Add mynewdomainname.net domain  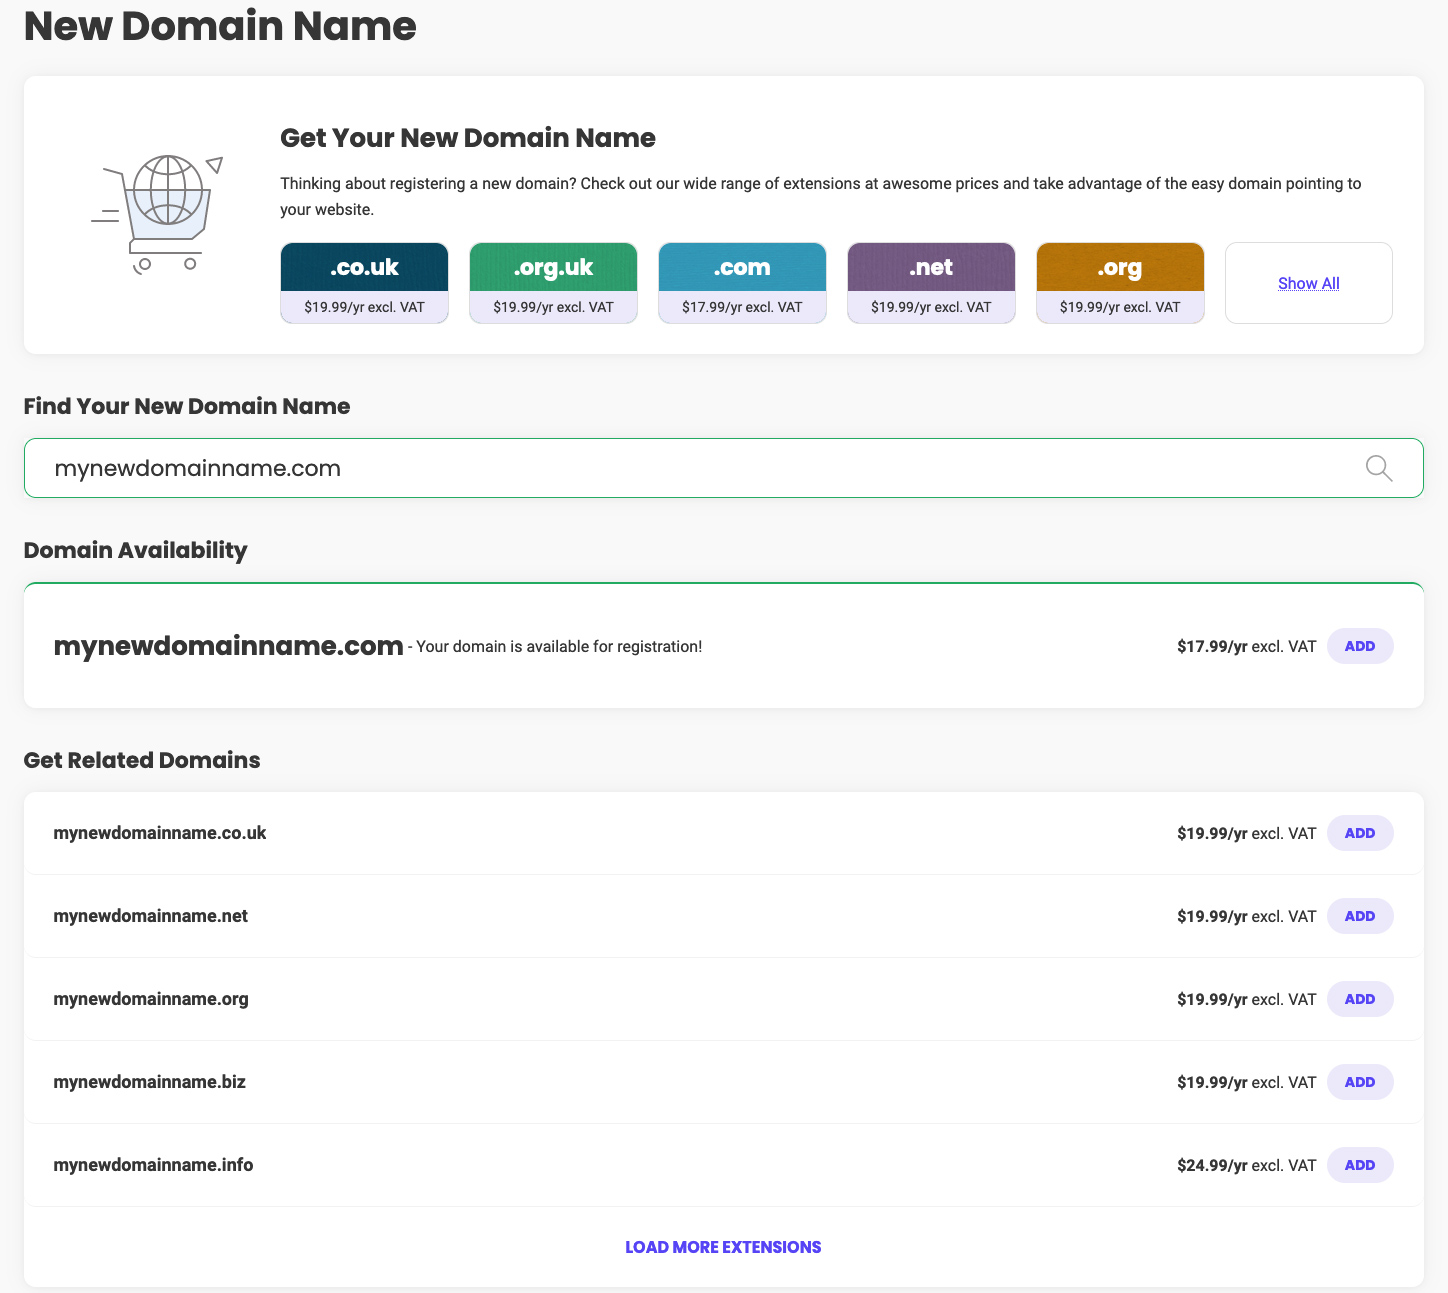coord(1360,916)
